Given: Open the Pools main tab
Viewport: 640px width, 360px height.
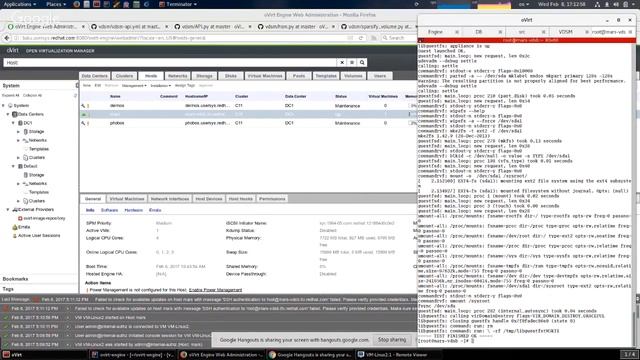Looking at the screenshot, I should pos(299,76).
